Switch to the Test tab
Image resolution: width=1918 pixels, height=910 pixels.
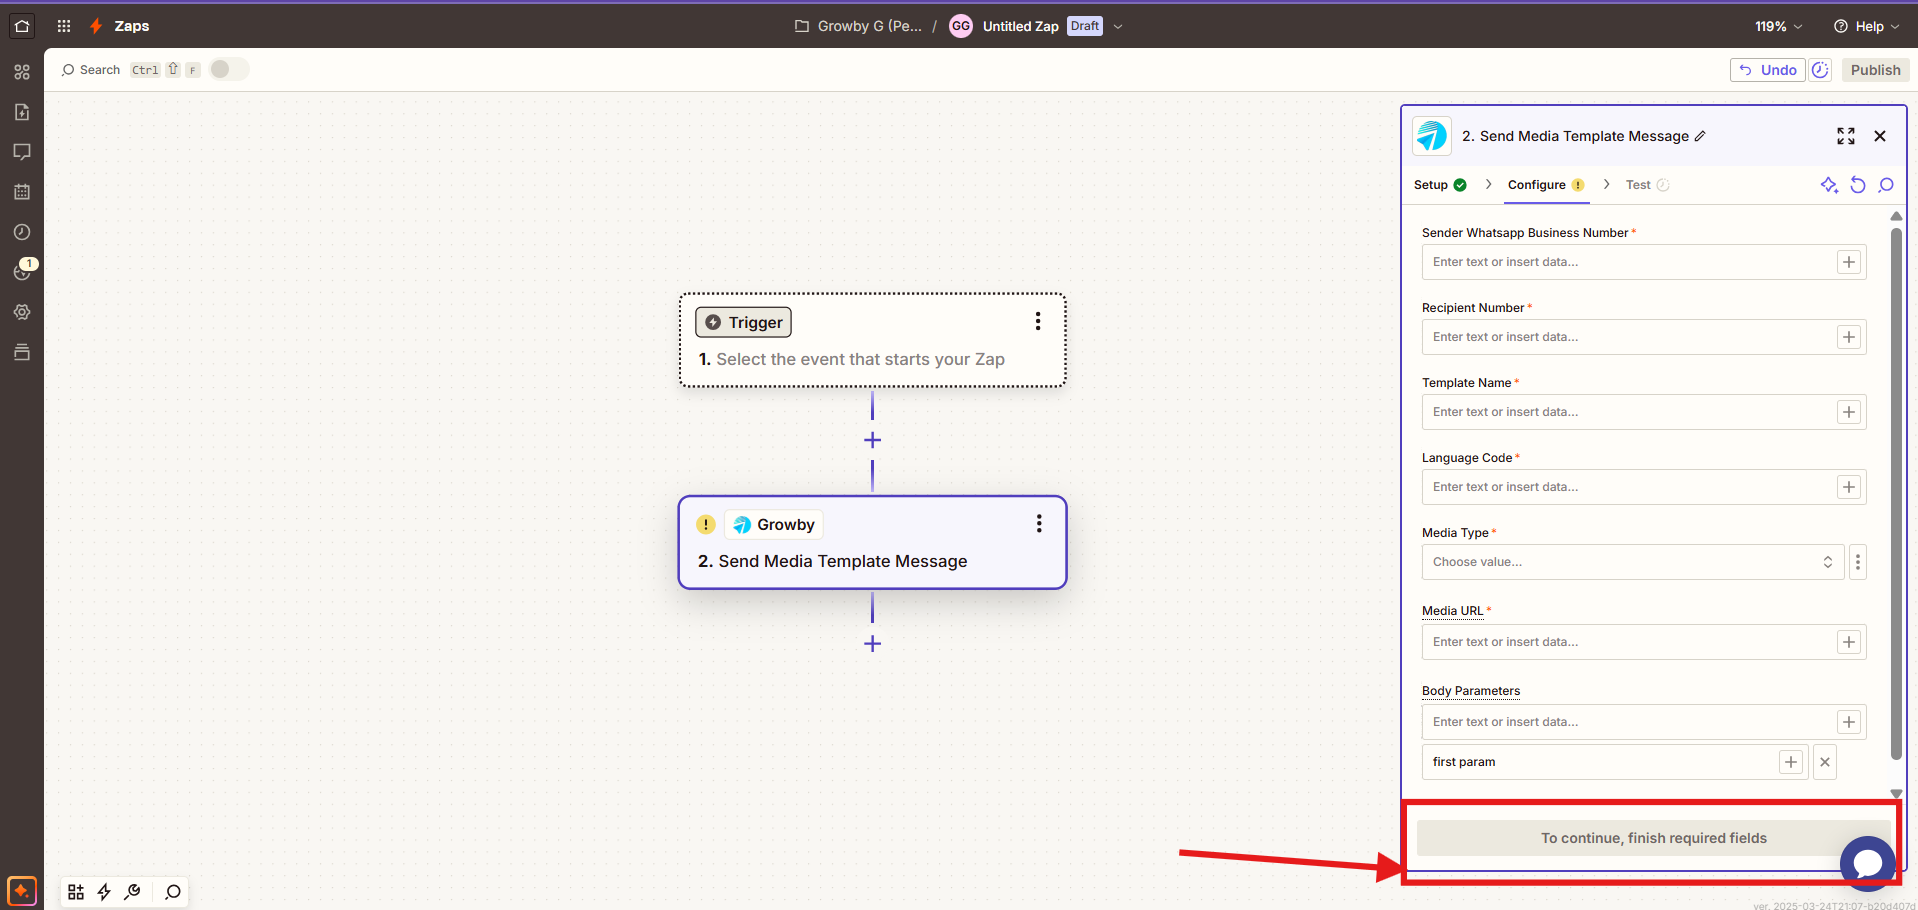click(x=1647, y=185)
